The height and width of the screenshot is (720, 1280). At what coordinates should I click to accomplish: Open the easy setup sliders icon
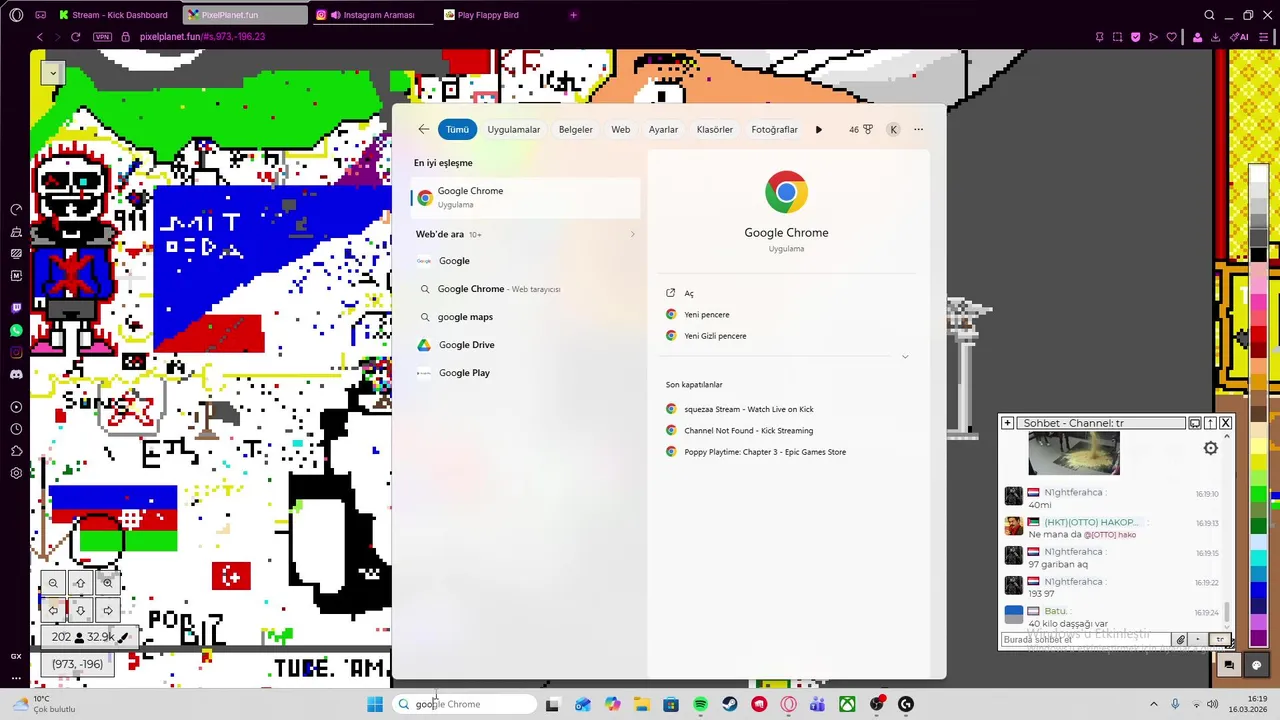tap(1264, 37)
